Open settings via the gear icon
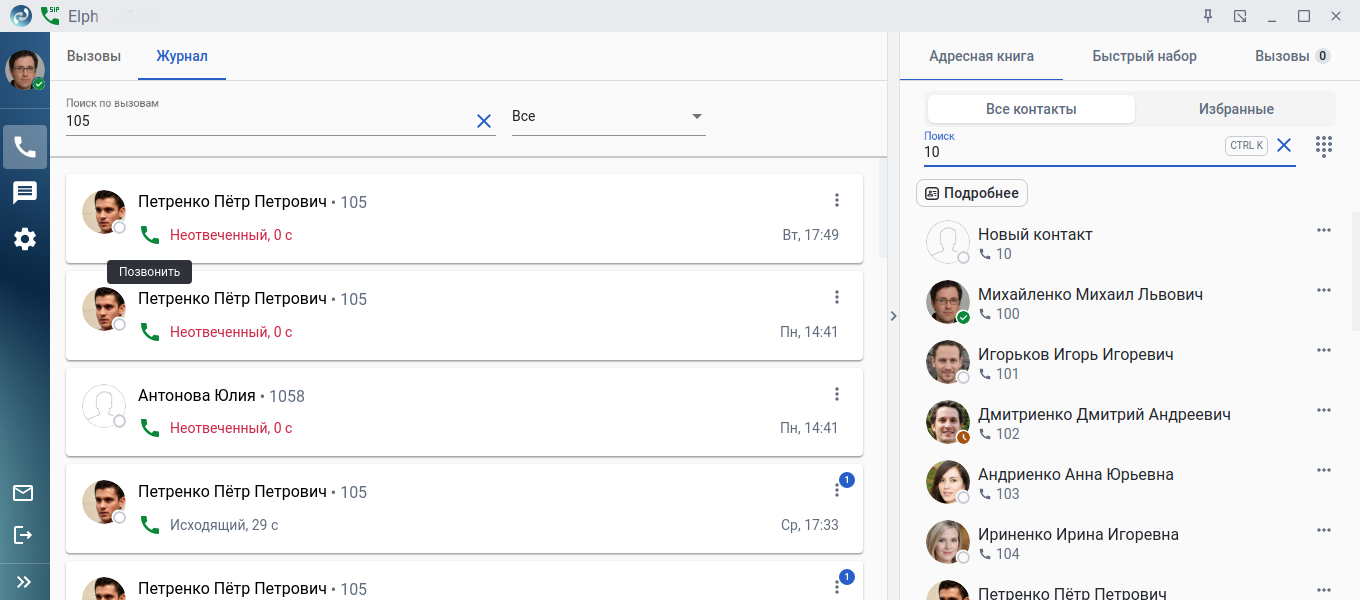This screenshot has height=600, width=1360. coord(24,239)
